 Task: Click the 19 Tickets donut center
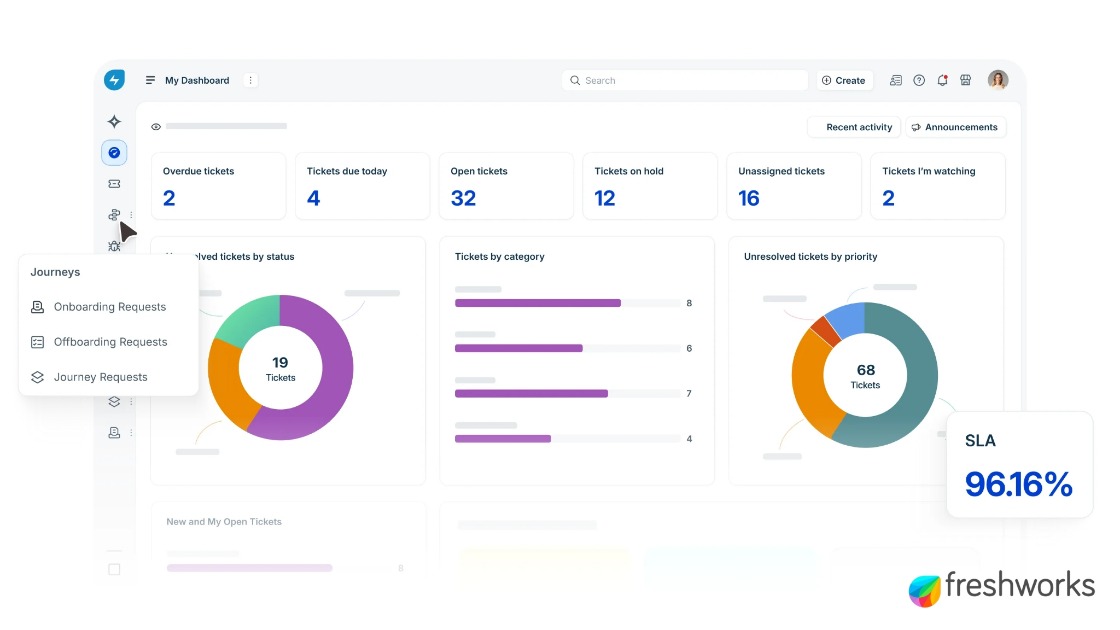click(x=280, y=369)
